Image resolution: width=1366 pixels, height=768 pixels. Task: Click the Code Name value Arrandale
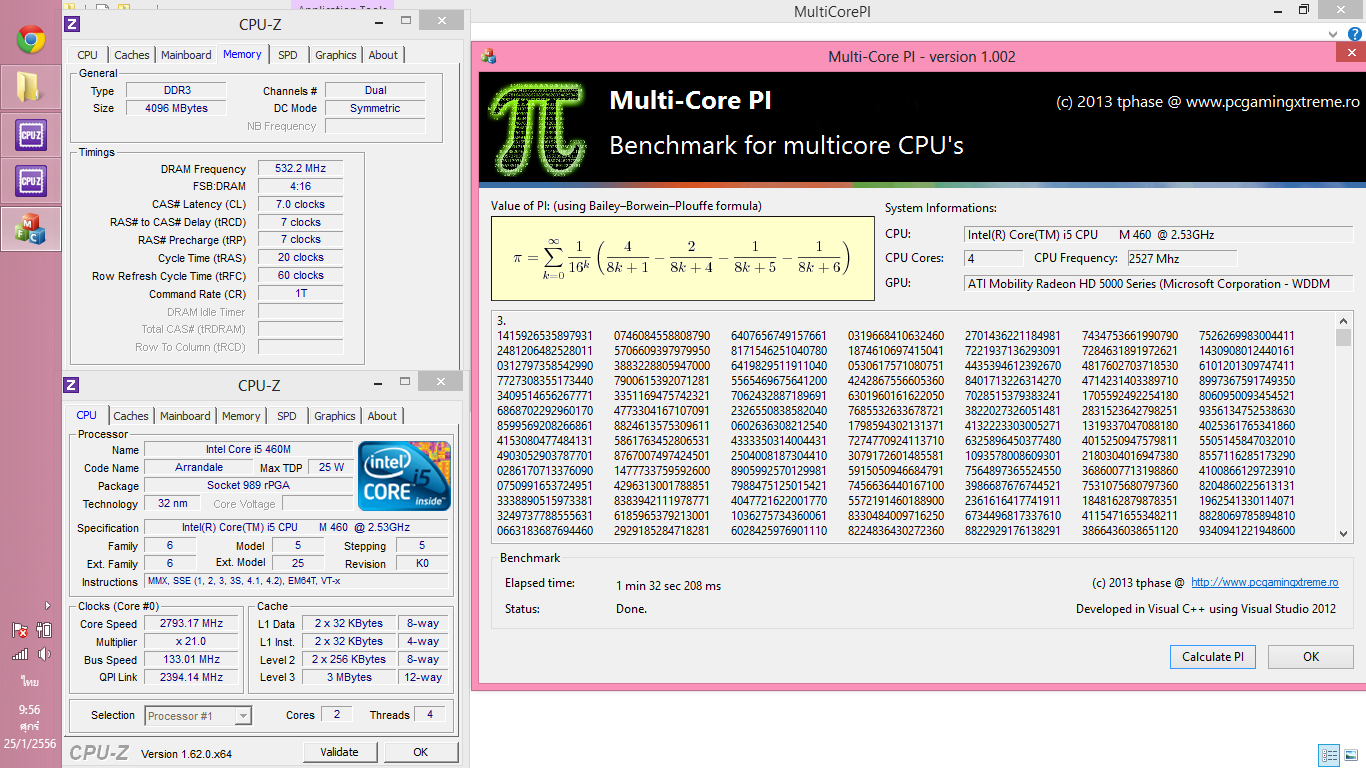tap(198, 468)
